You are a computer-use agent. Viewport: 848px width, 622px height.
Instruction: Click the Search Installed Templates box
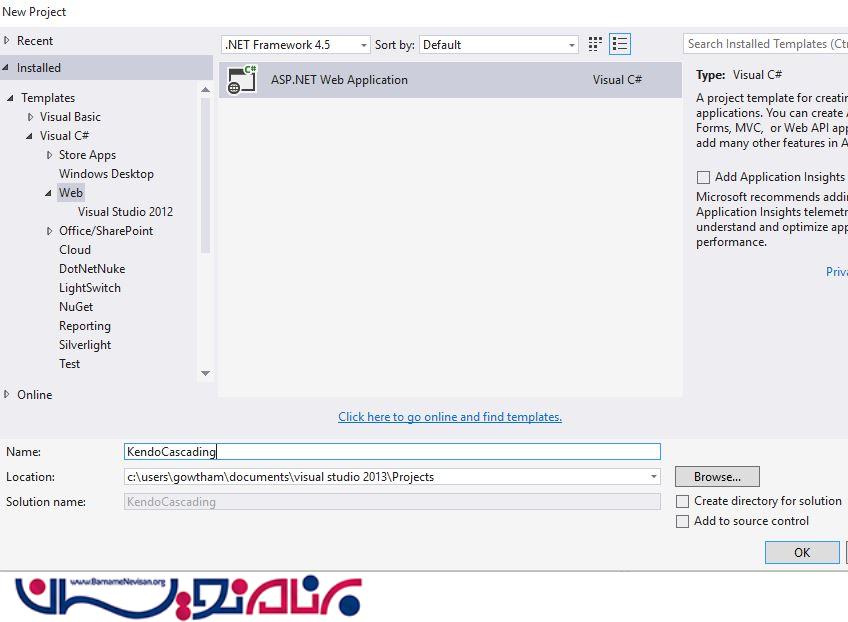click(766, 44)
